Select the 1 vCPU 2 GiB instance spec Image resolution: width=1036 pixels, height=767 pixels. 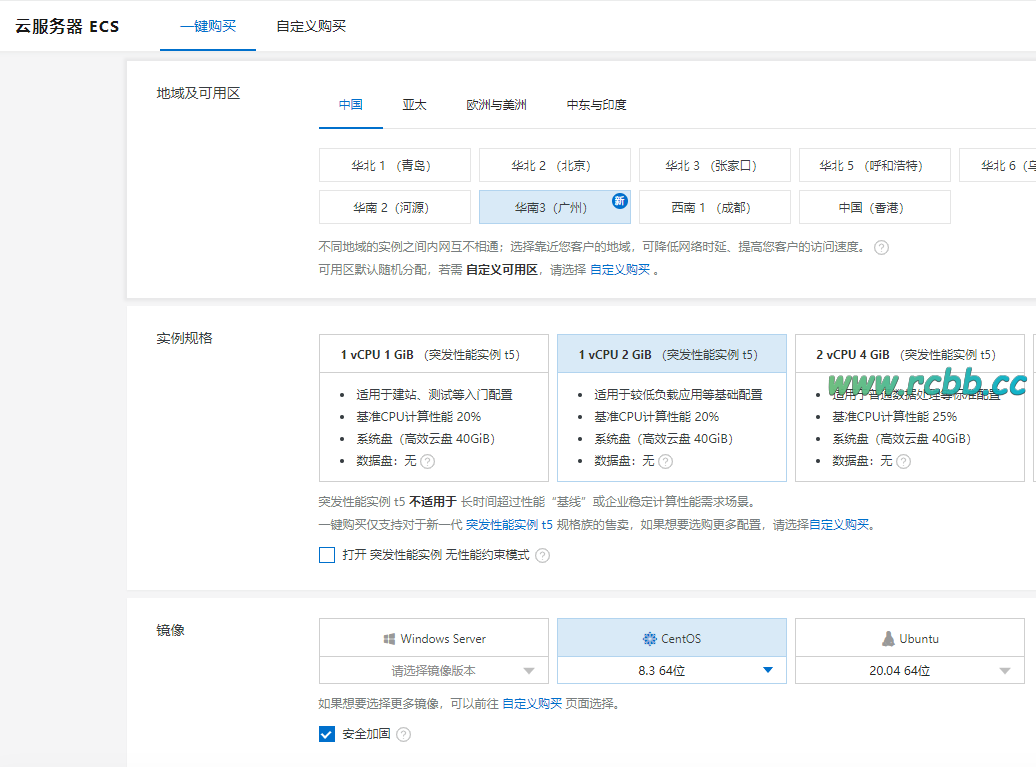click(x=671, y=408)
